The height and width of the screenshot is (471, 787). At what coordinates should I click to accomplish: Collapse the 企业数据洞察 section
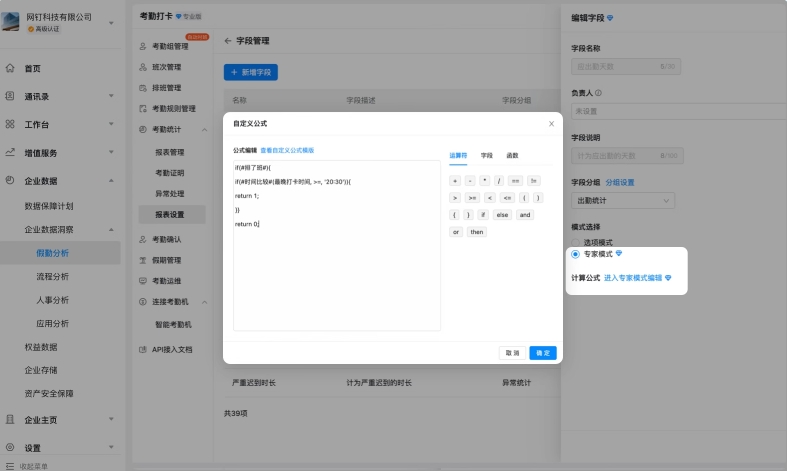[x=111, y=230]
